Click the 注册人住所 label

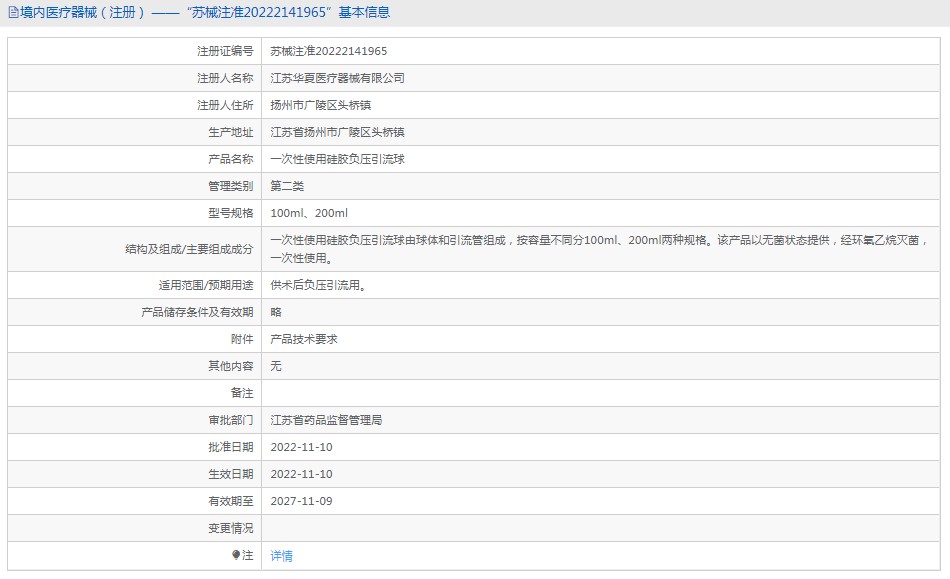225,105
